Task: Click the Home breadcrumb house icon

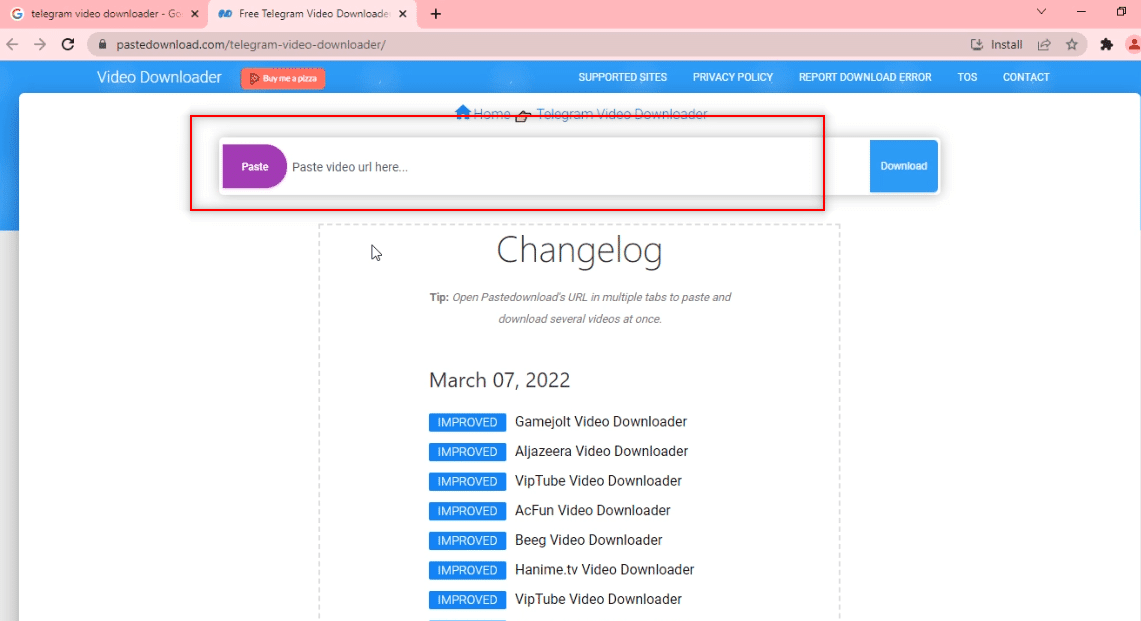Action: click(x=463, y=113)
